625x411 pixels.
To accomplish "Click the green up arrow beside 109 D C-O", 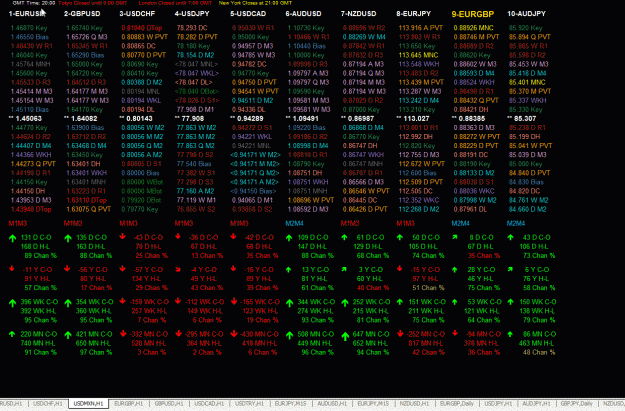I will pos(289,238).
